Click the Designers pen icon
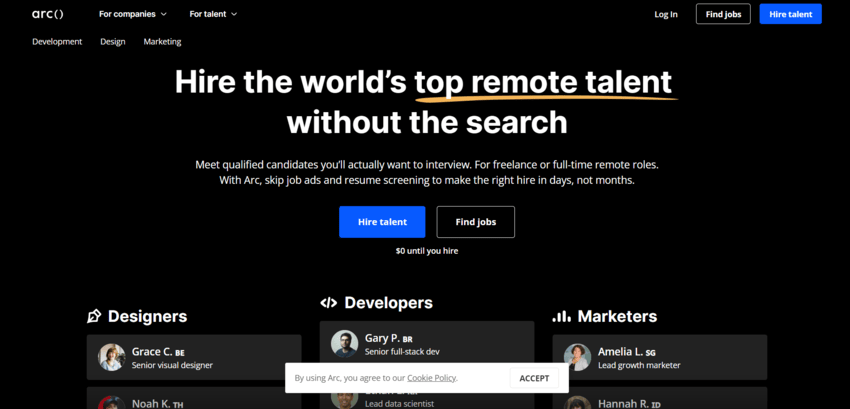Image resolution: width=850 pixels, height=409 pixels. tap(94, 316)
